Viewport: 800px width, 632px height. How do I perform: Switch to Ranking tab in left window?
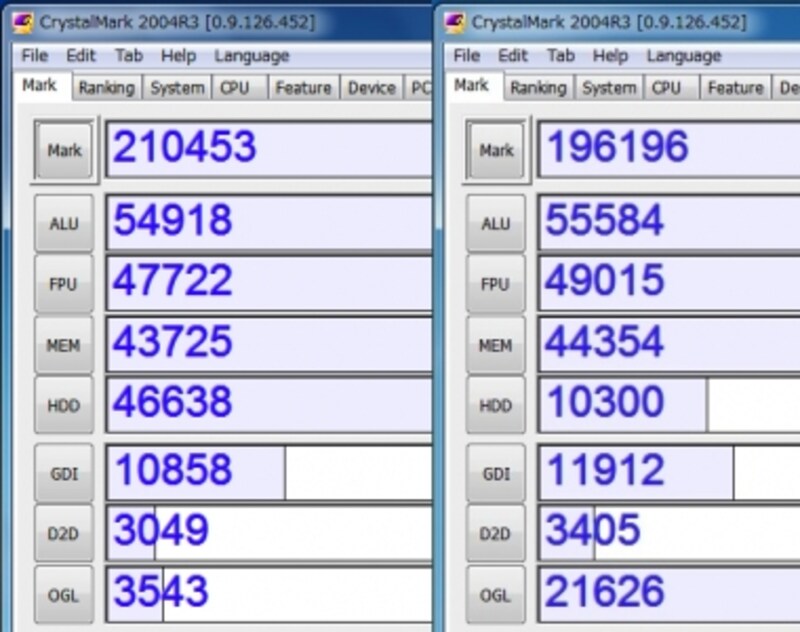[107, 88]
